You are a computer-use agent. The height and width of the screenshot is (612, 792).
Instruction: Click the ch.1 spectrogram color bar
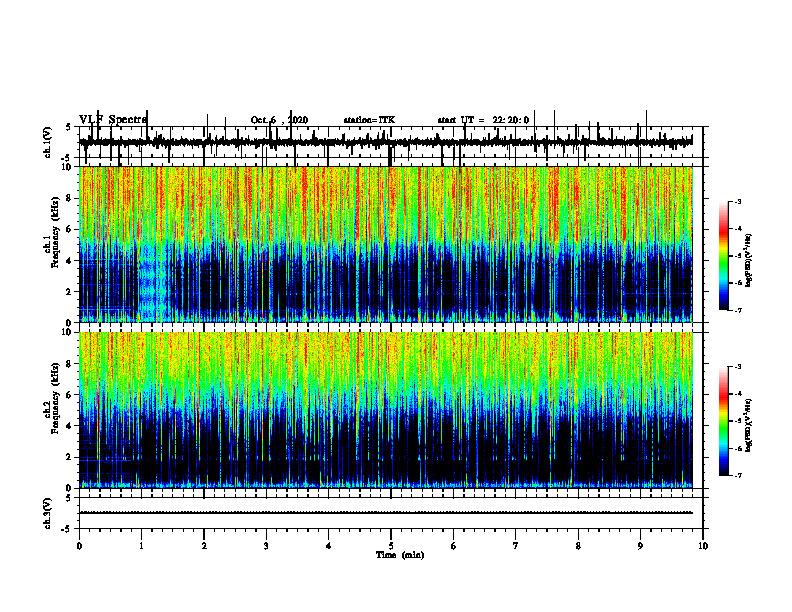723,256
